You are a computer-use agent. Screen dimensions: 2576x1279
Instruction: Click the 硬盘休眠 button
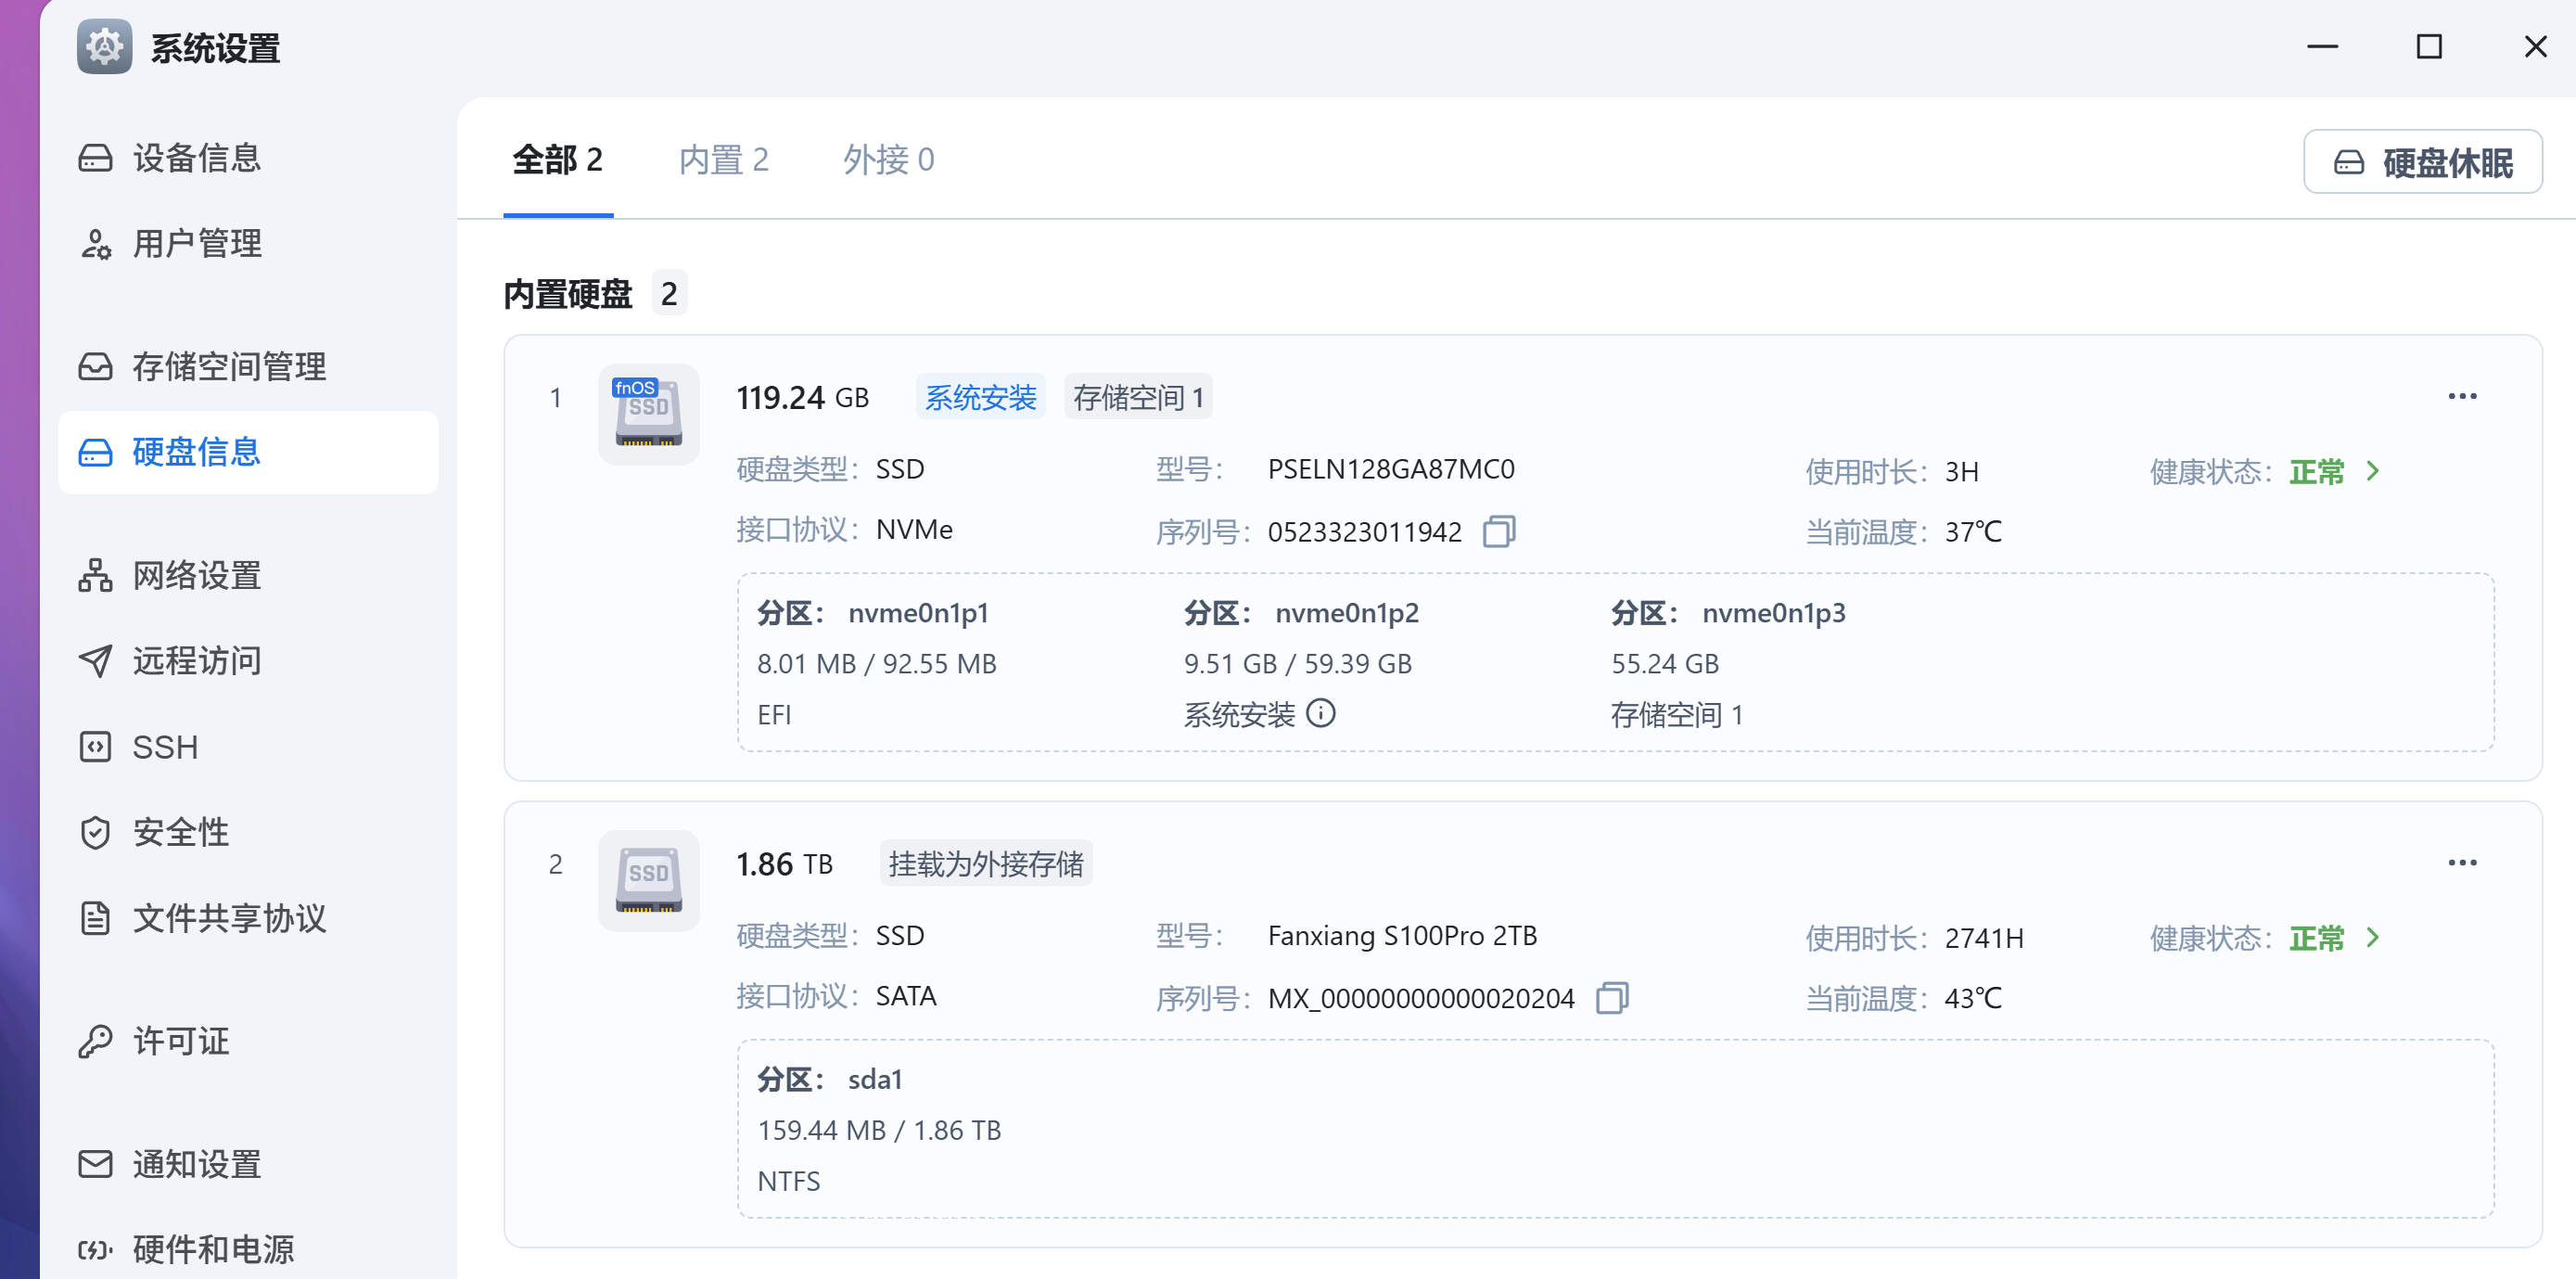point(2423,161)
